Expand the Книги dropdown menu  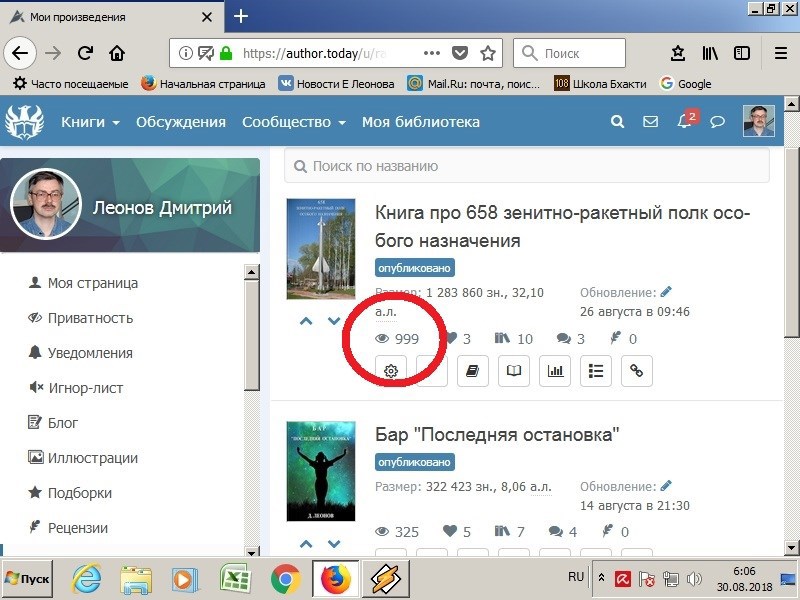90,122
